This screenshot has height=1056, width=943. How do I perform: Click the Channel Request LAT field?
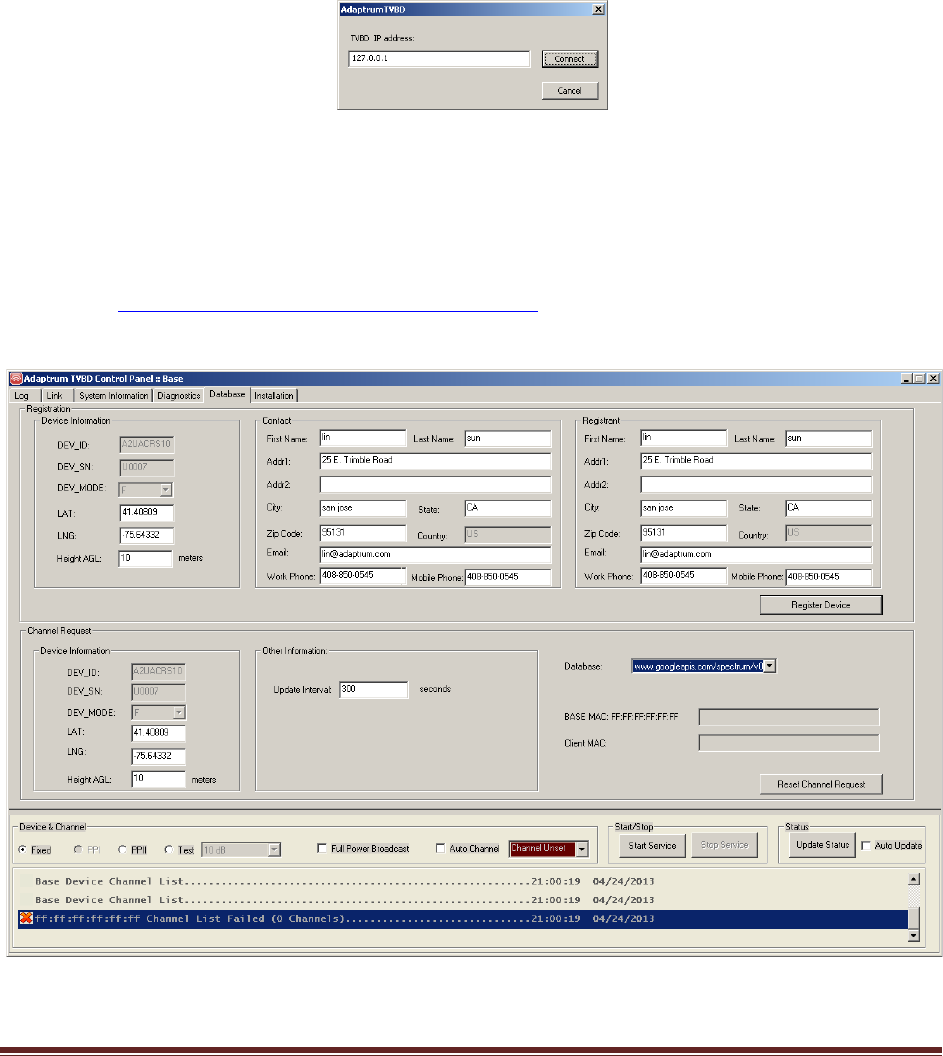coord(158,733)
